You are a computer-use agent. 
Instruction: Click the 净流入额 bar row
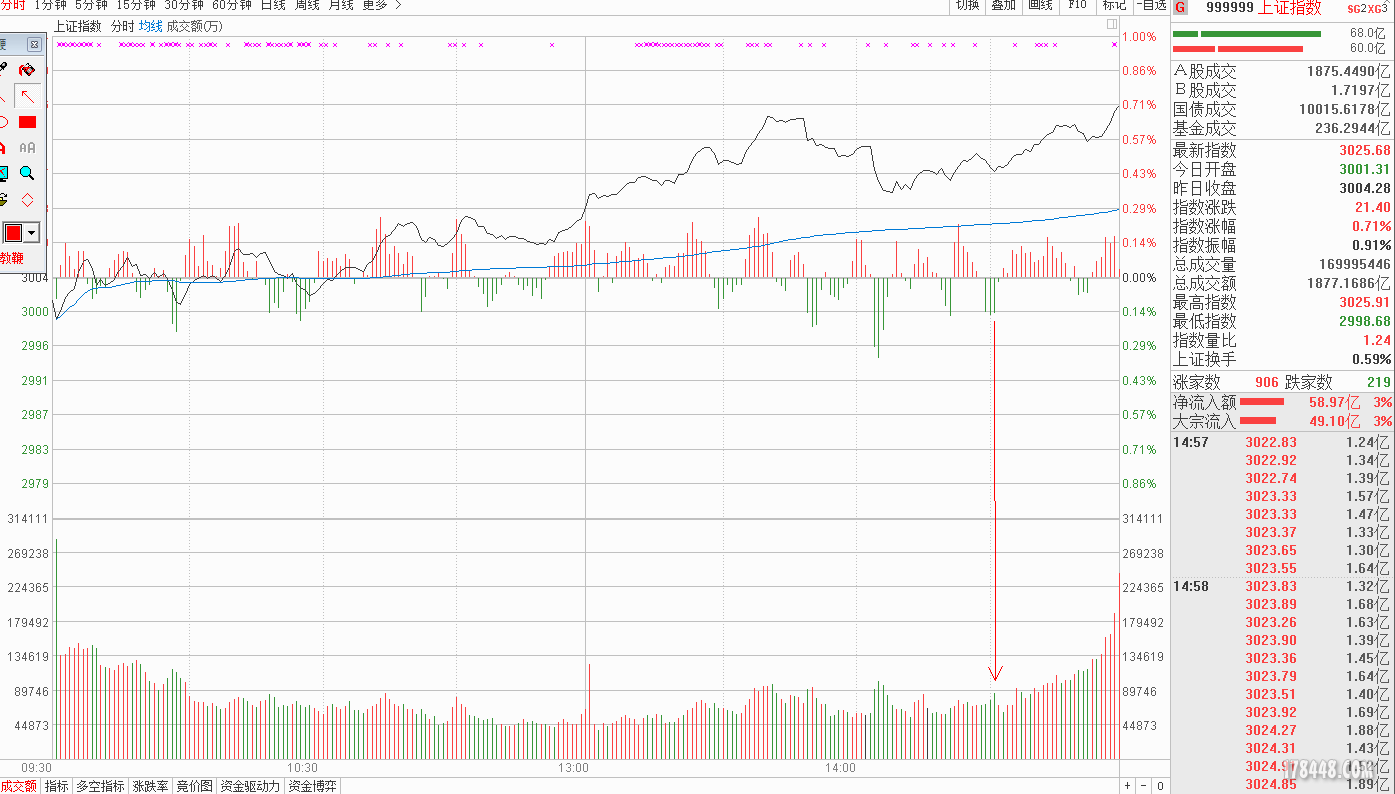point(1282,403)
